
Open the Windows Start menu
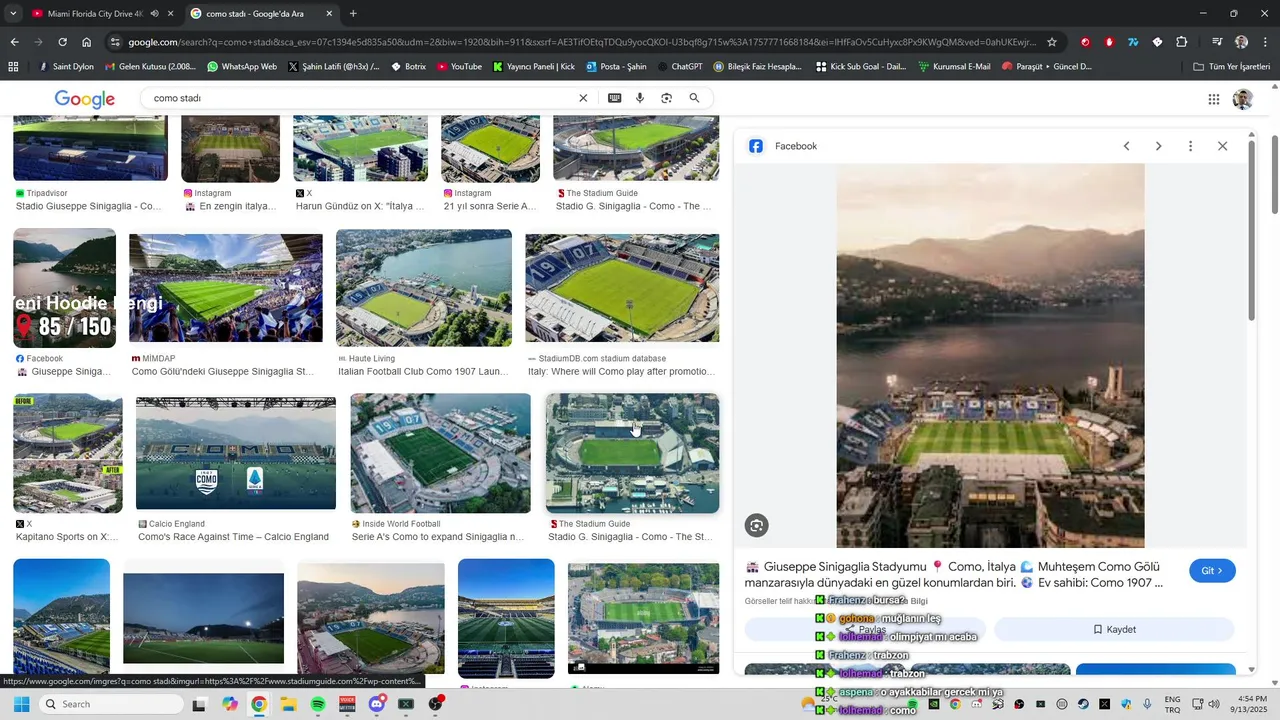coord(21,704)
